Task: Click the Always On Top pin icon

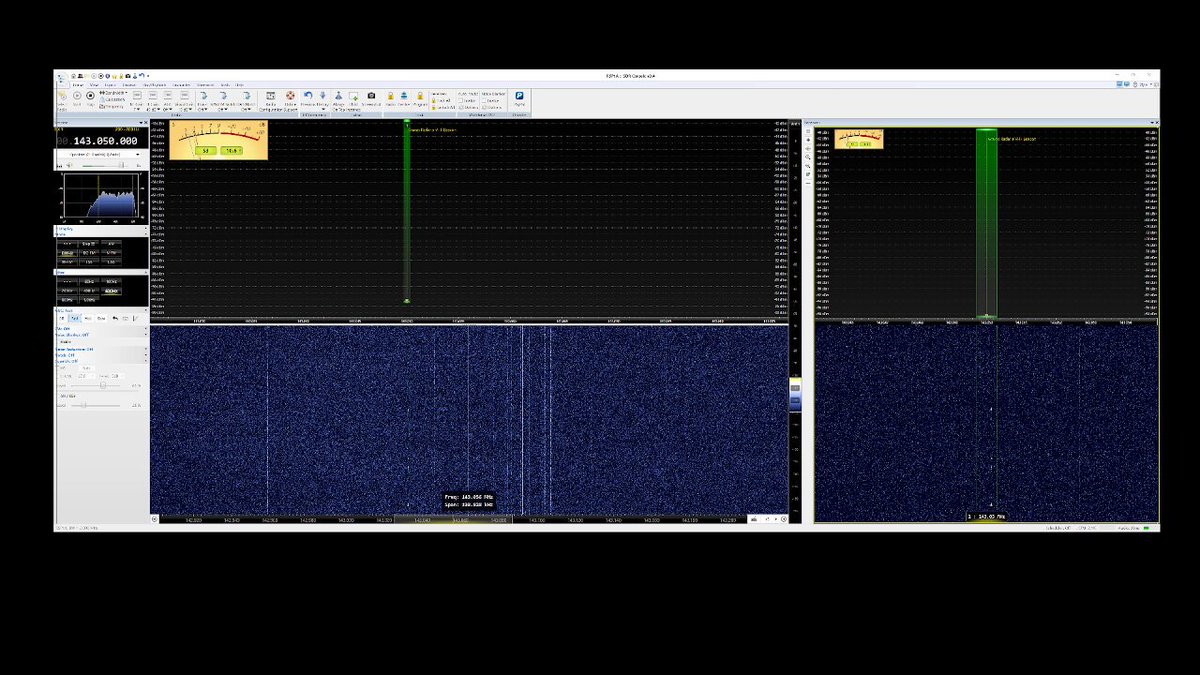Action: coord(338,96)
